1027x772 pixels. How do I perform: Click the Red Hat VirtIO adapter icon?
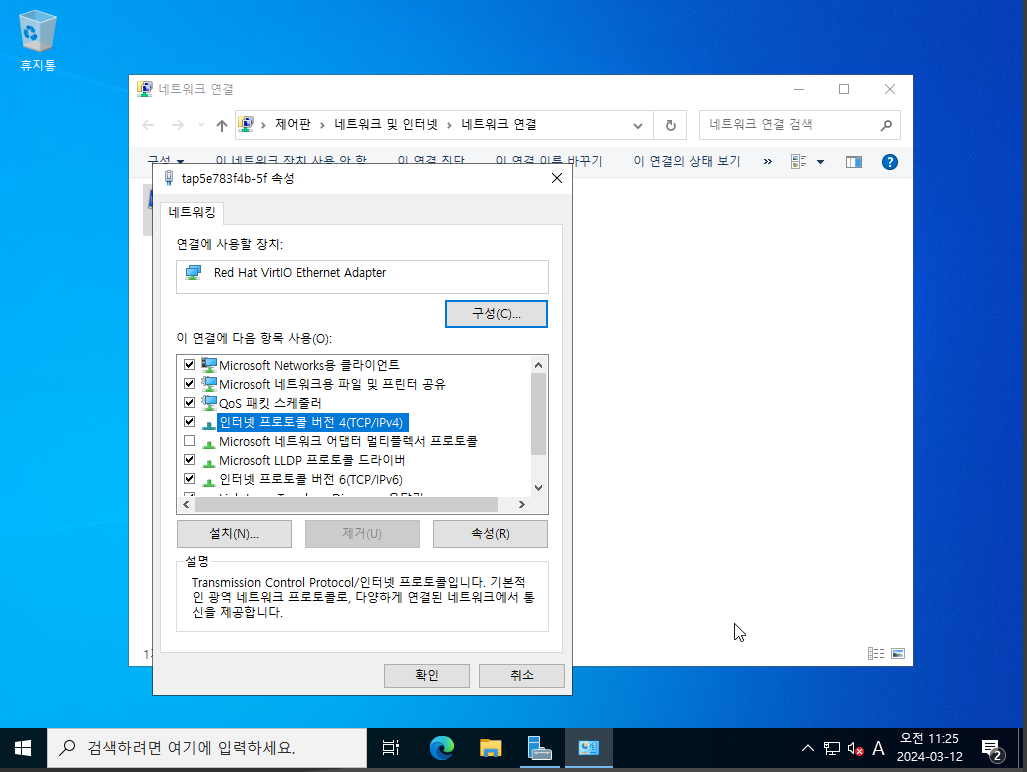coord(193,272)
